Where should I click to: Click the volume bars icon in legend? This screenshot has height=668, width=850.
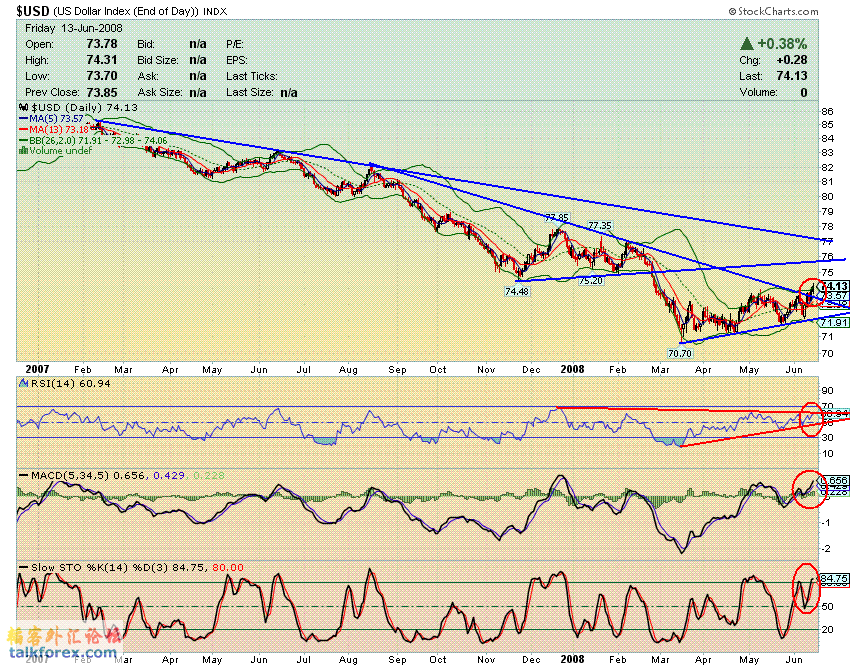[x=23, y=151]
